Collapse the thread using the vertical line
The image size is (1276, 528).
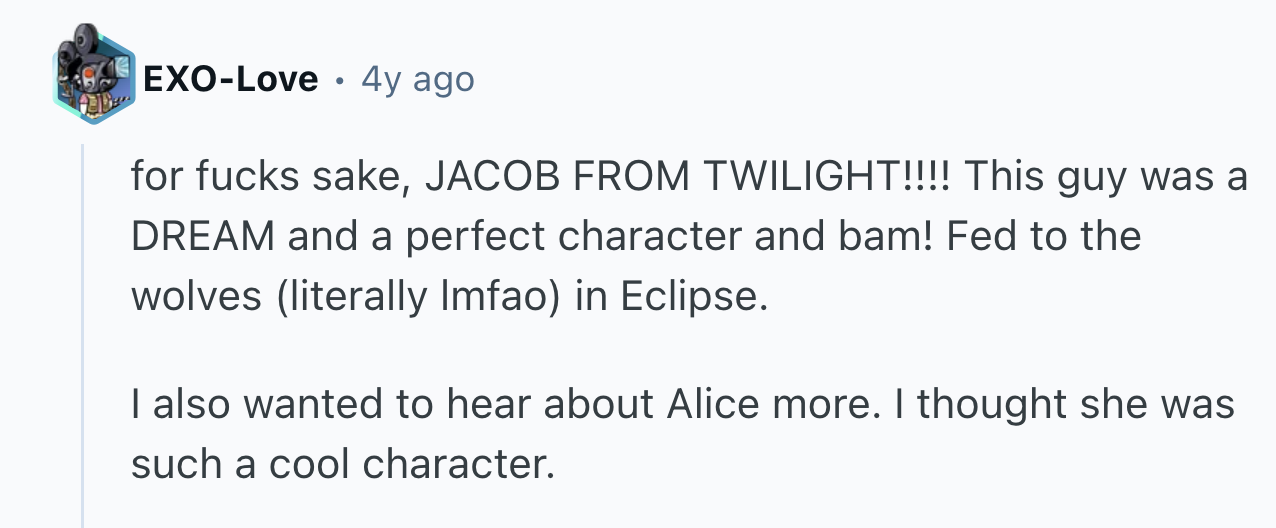point(83,336)
